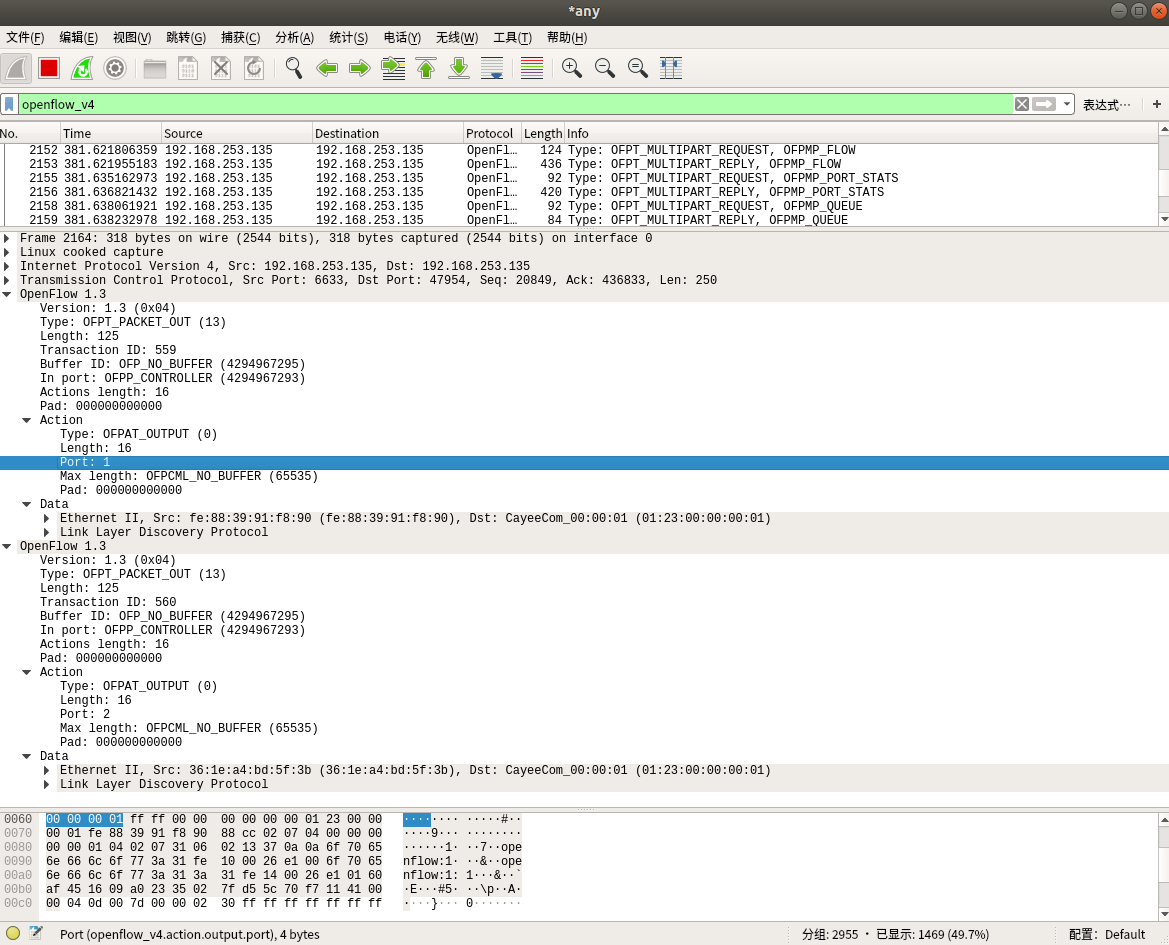
Task: Open the recent display filters dropdown
Action: 1067,104
